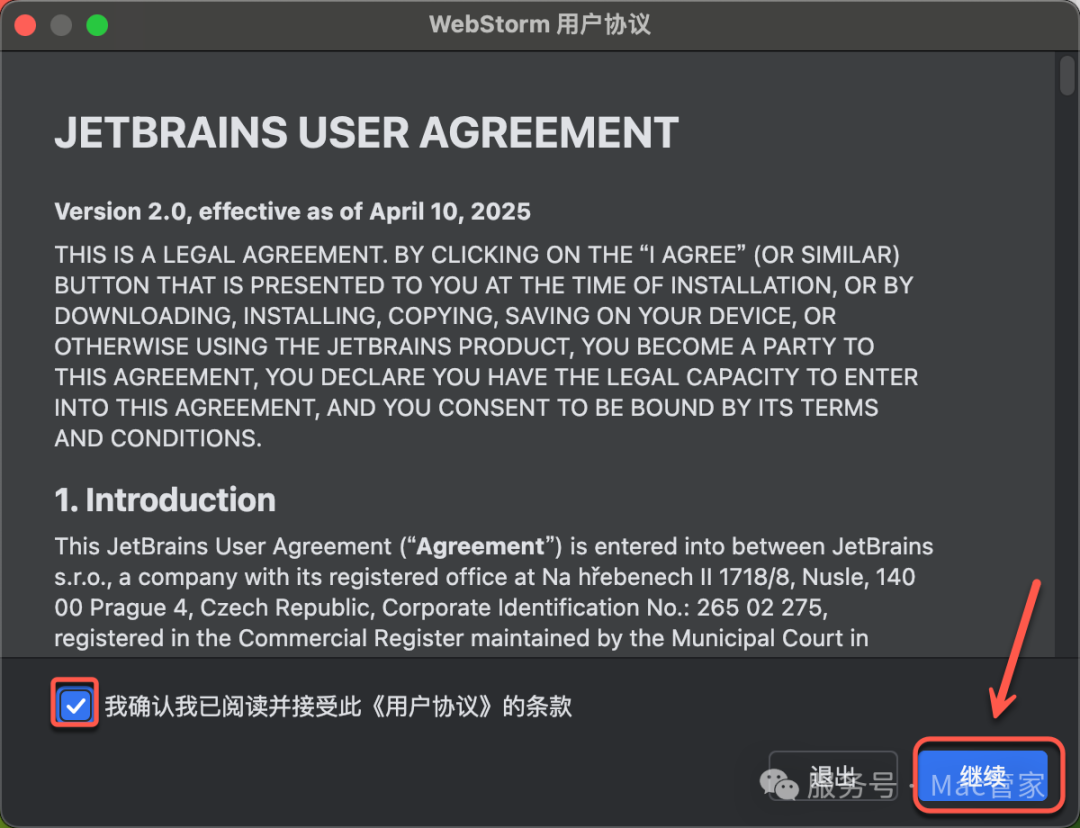Click the 1. Introduction section heading
Image resolution: width=1080 pixels, height=828 pixels.
click(165, 500)
